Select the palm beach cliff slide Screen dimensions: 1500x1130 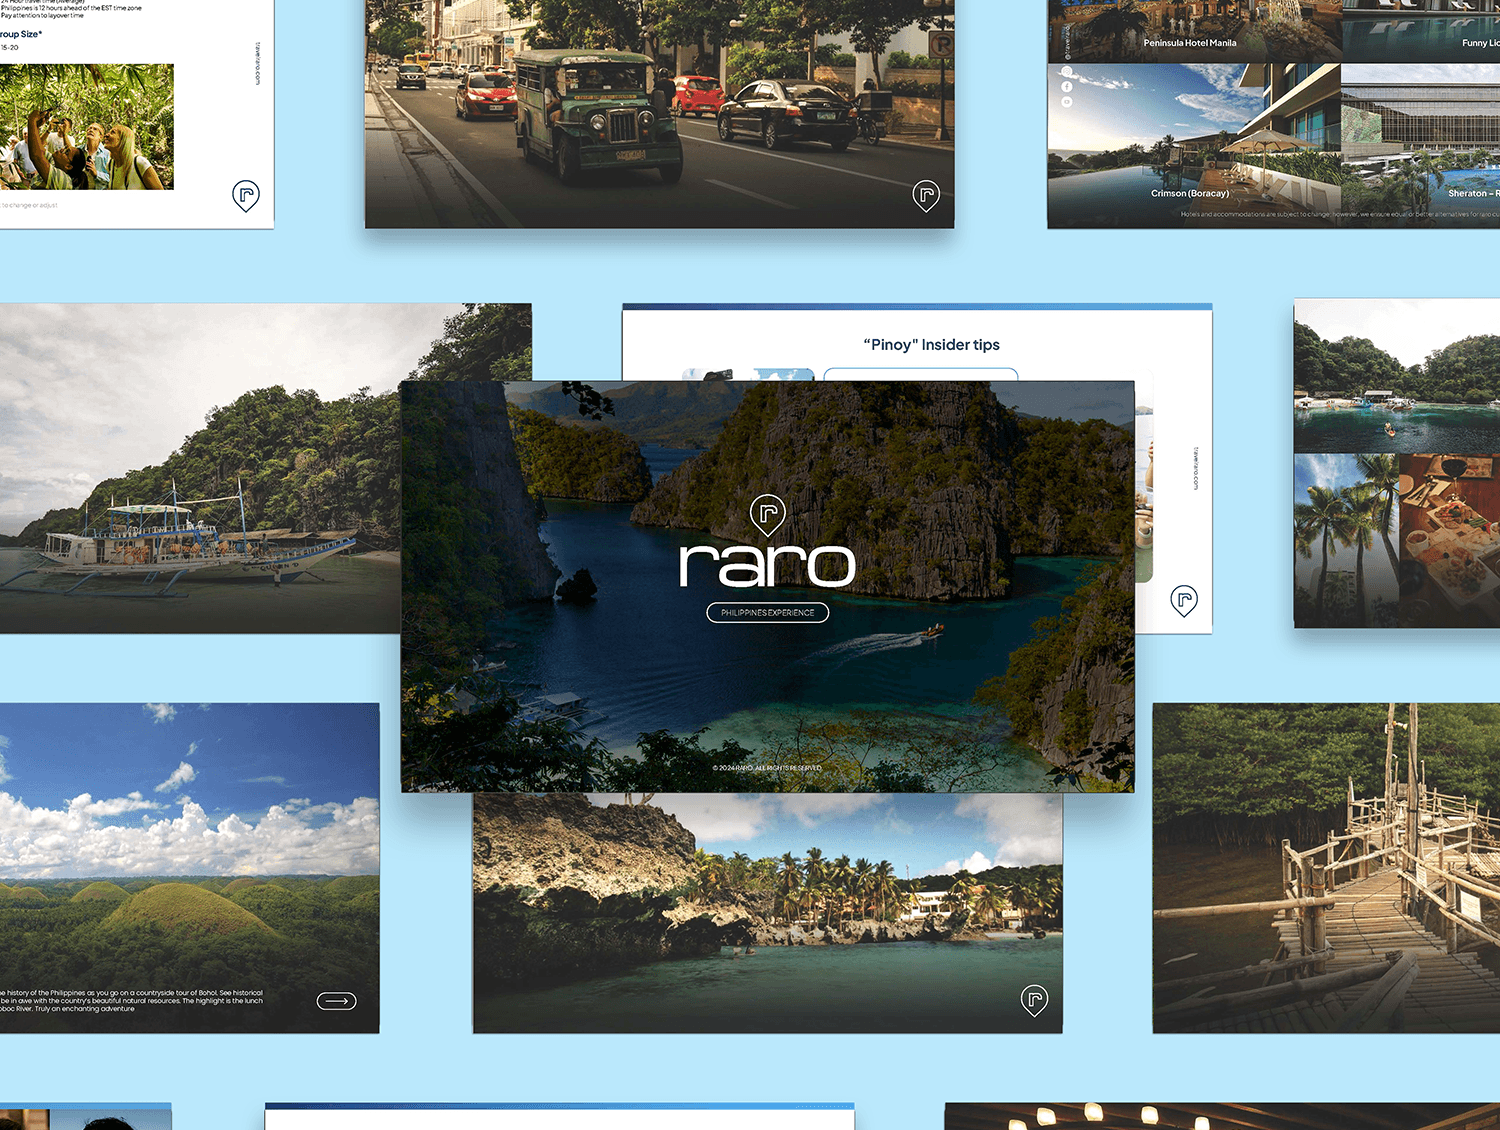tap(767, 913)
